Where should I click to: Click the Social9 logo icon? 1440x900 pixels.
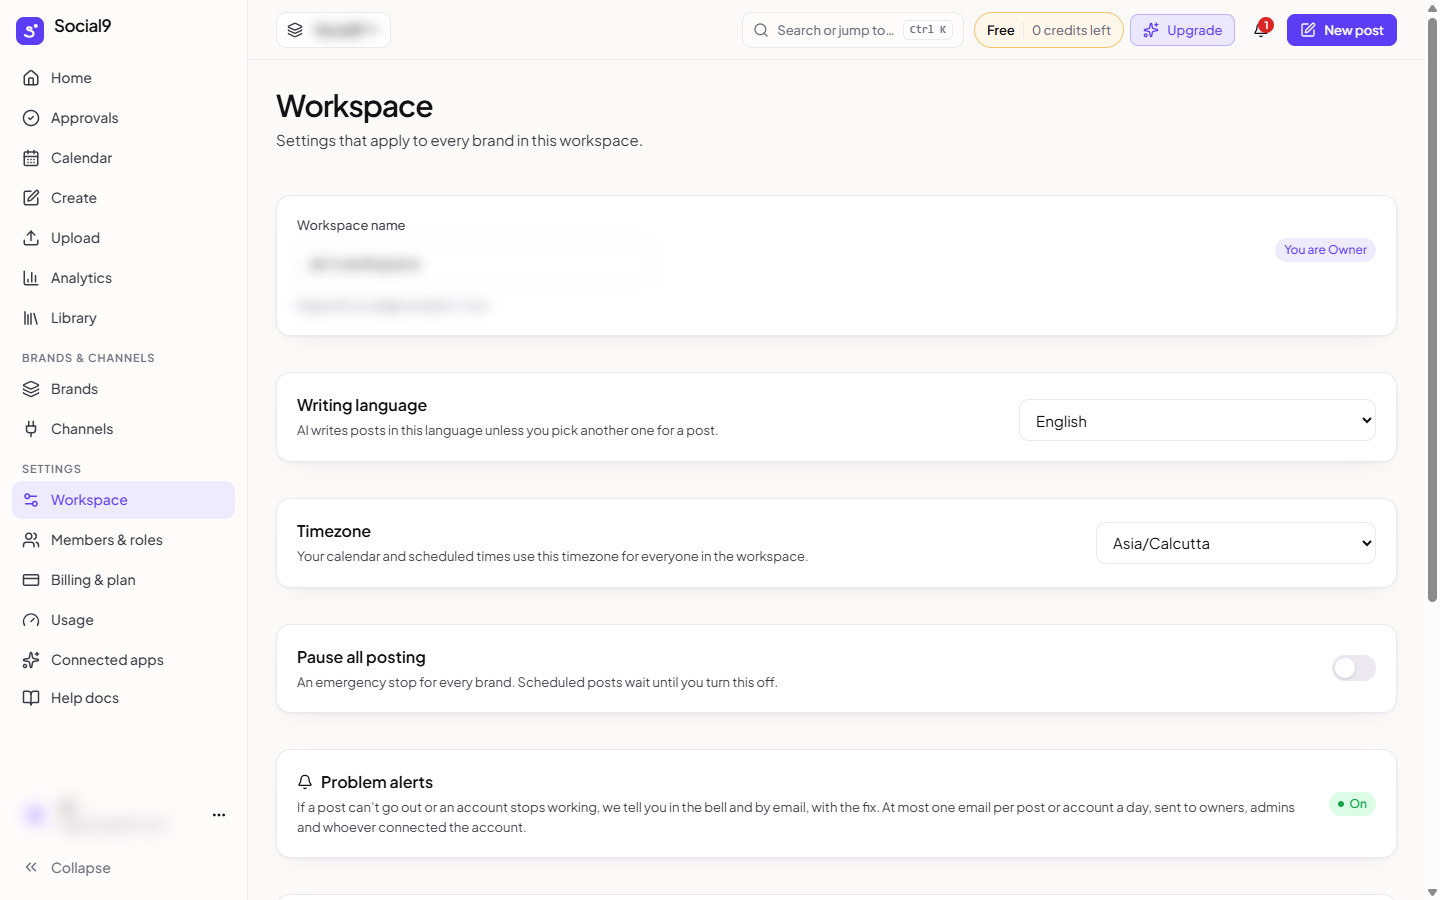(30, 30)
